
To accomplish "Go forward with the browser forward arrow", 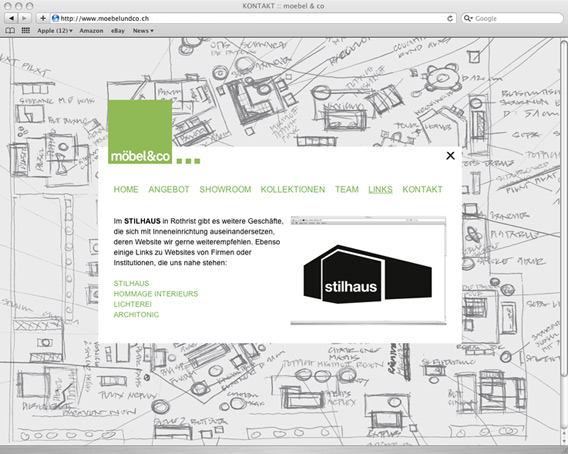I will click(24, 18).
